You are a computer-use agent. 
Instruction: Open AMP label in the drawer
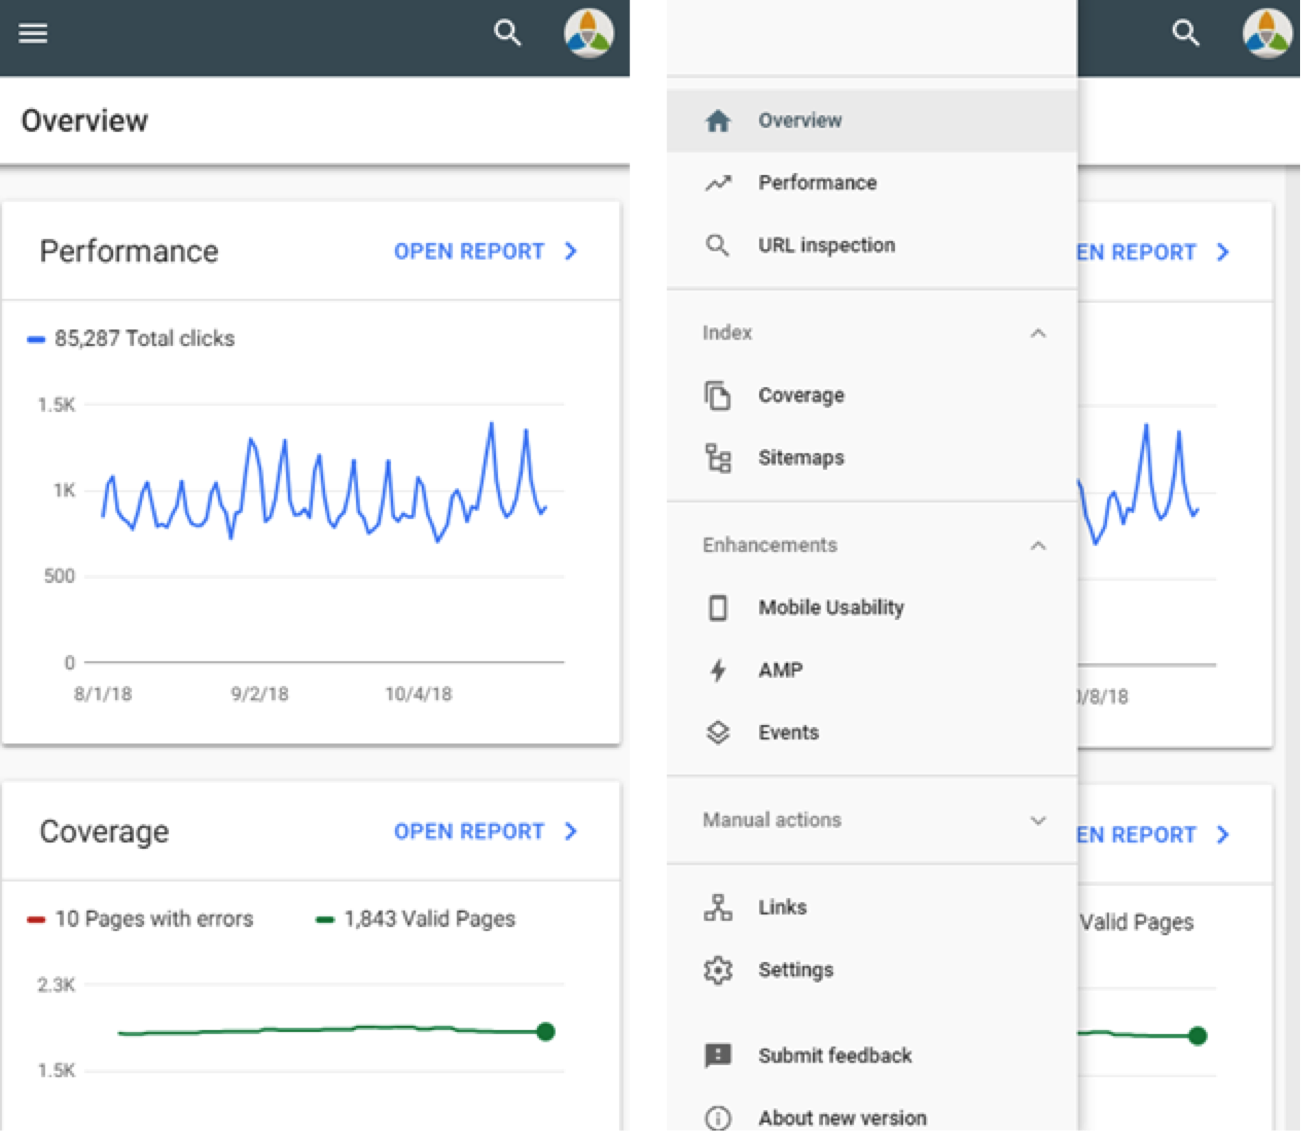click(x=780, y=670)
